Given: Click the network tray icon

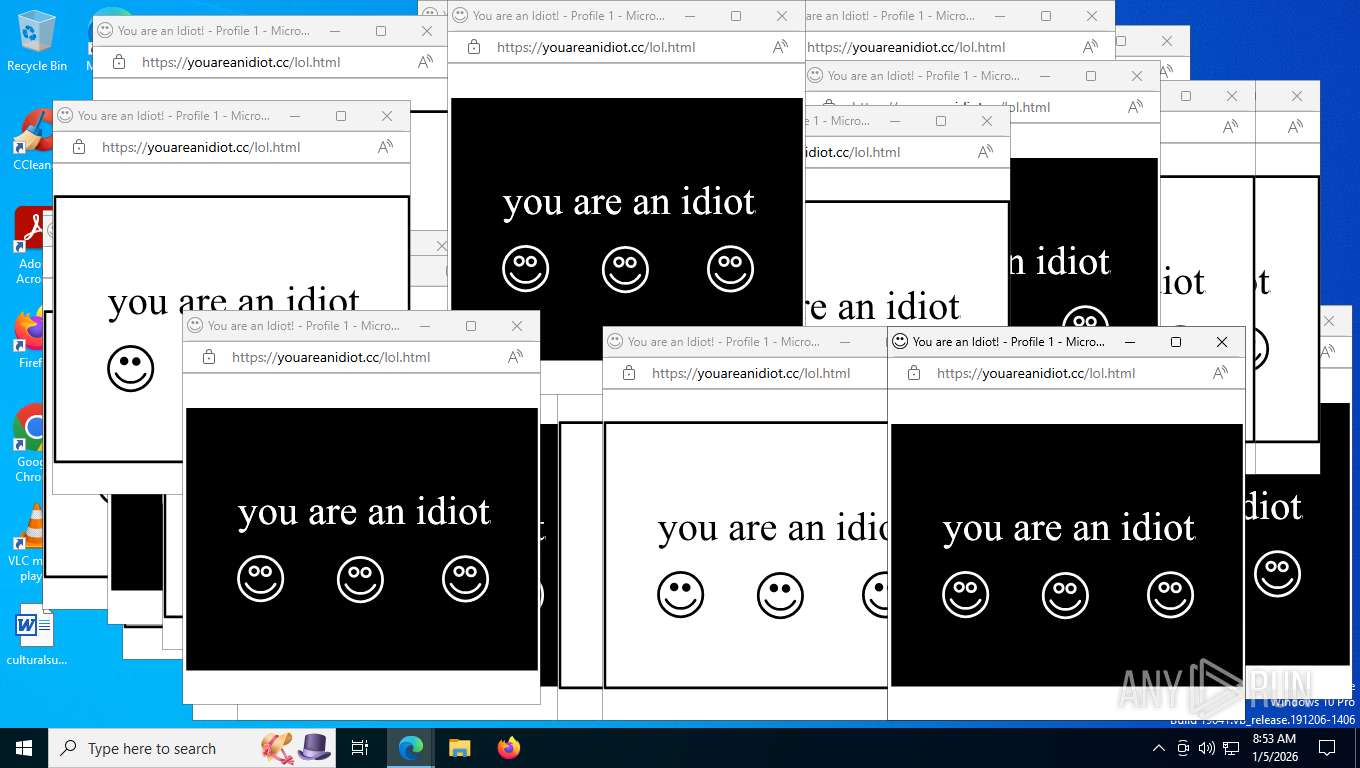Looking at the screenshot, I should 1231,748.
